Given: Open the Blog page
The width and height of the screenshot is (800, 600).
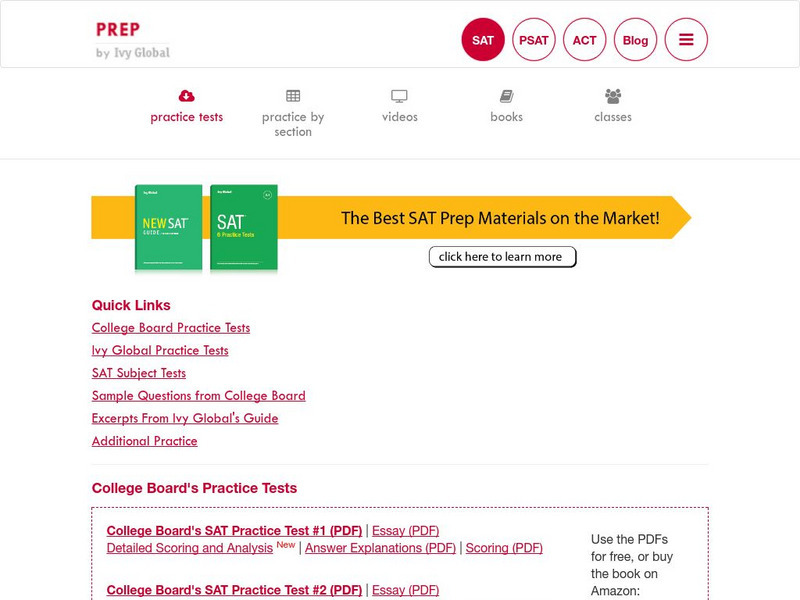Looking at the screenshot, I should (x=635, y=40).
